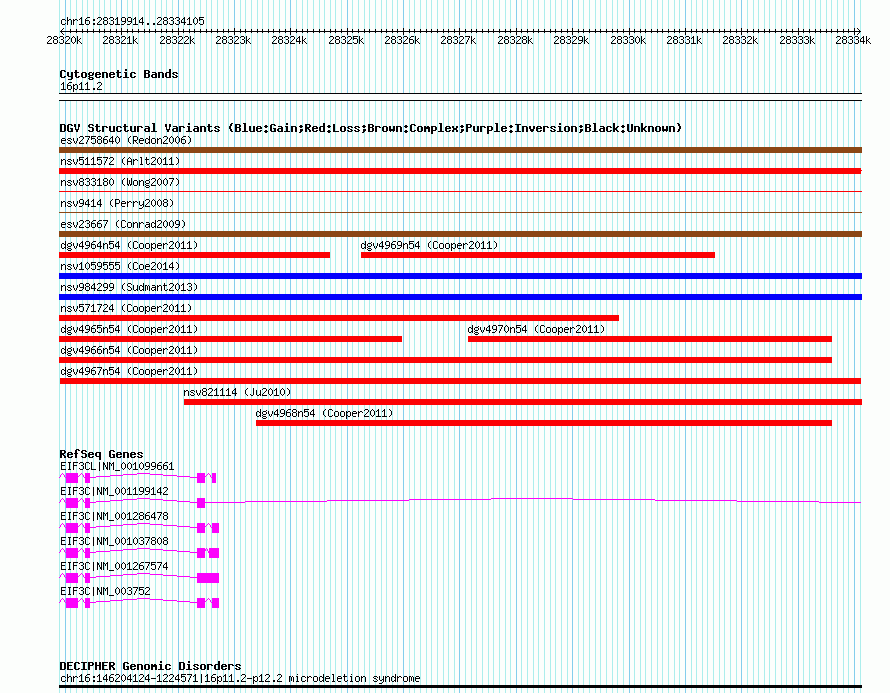Click the 28334k ruler tick label
This screenshot has height=693, width=890.
[853, 40]
